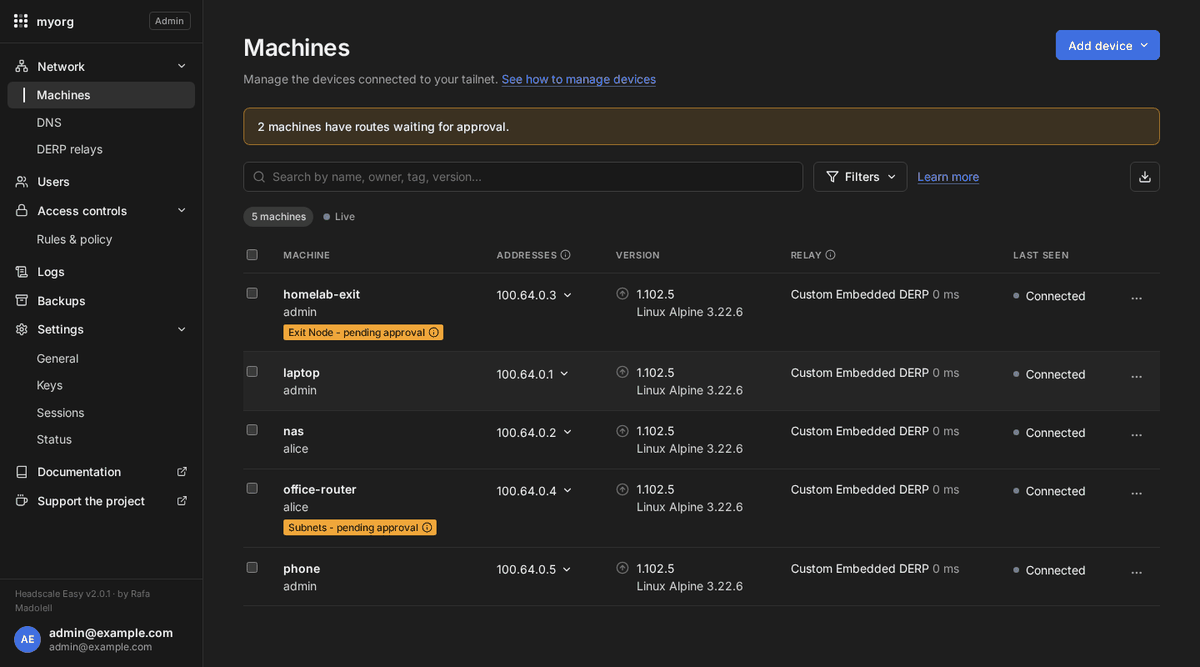
Task: Expand addresses for 100.64.0.1
Action: (x=564, y=374)
